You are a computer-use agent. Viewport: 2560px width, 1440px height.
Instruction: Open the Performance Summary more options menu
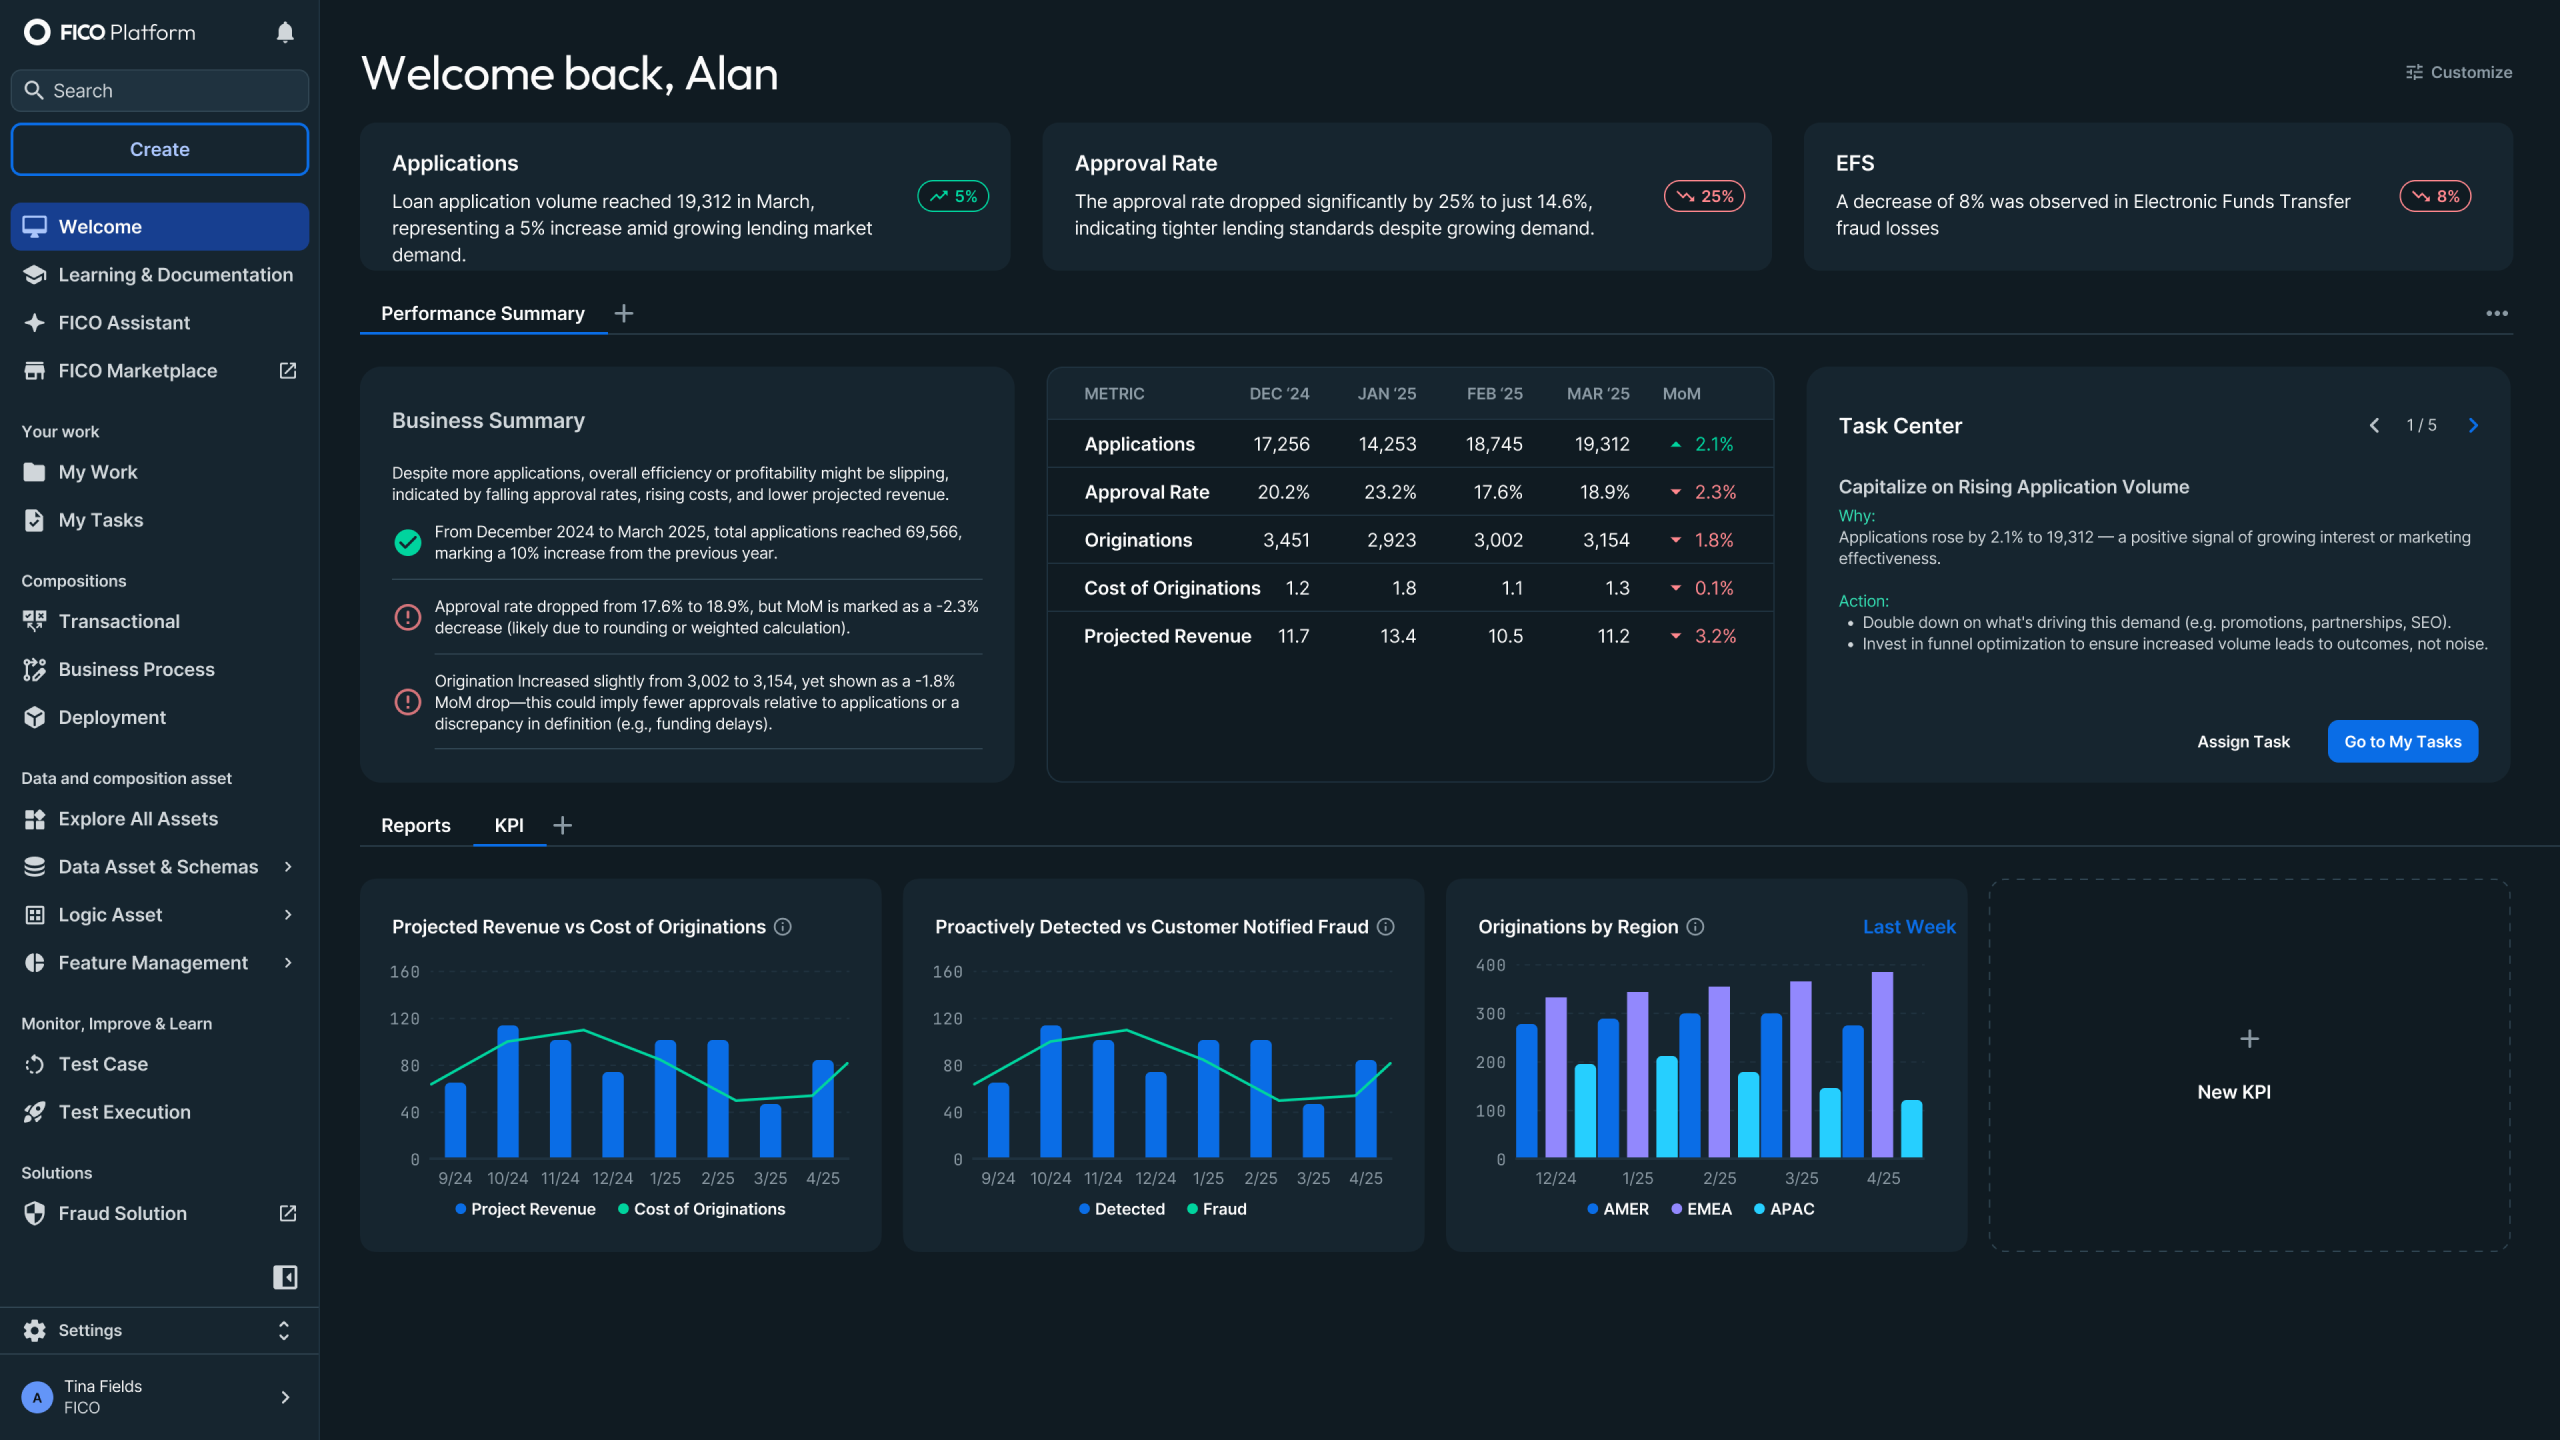[x=2497, y=314]
